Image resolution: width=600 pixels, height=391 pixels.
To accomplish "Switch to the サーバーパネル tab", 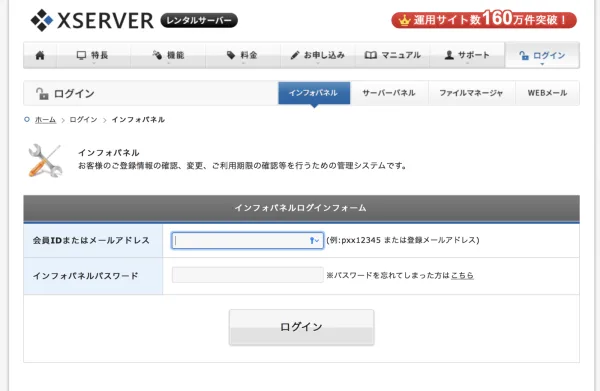I will pos(389,93).
